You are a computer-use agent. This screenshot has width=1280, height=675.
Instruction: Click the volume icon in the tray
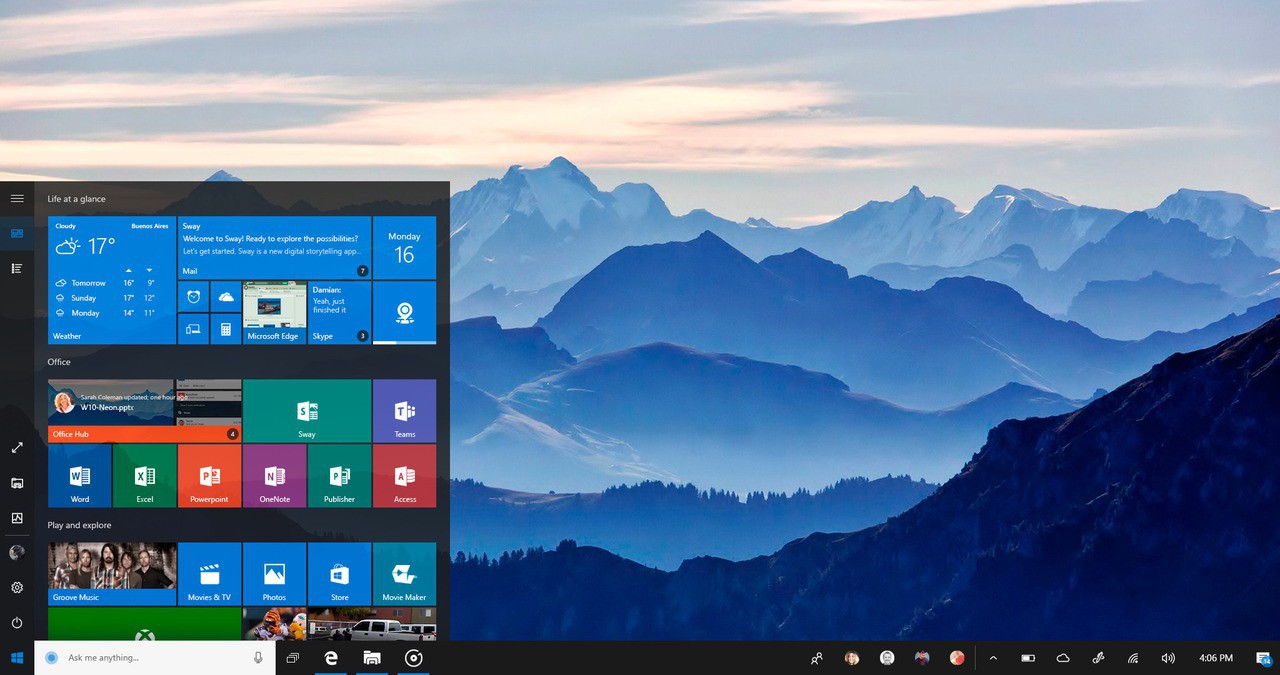[1168, 658]
